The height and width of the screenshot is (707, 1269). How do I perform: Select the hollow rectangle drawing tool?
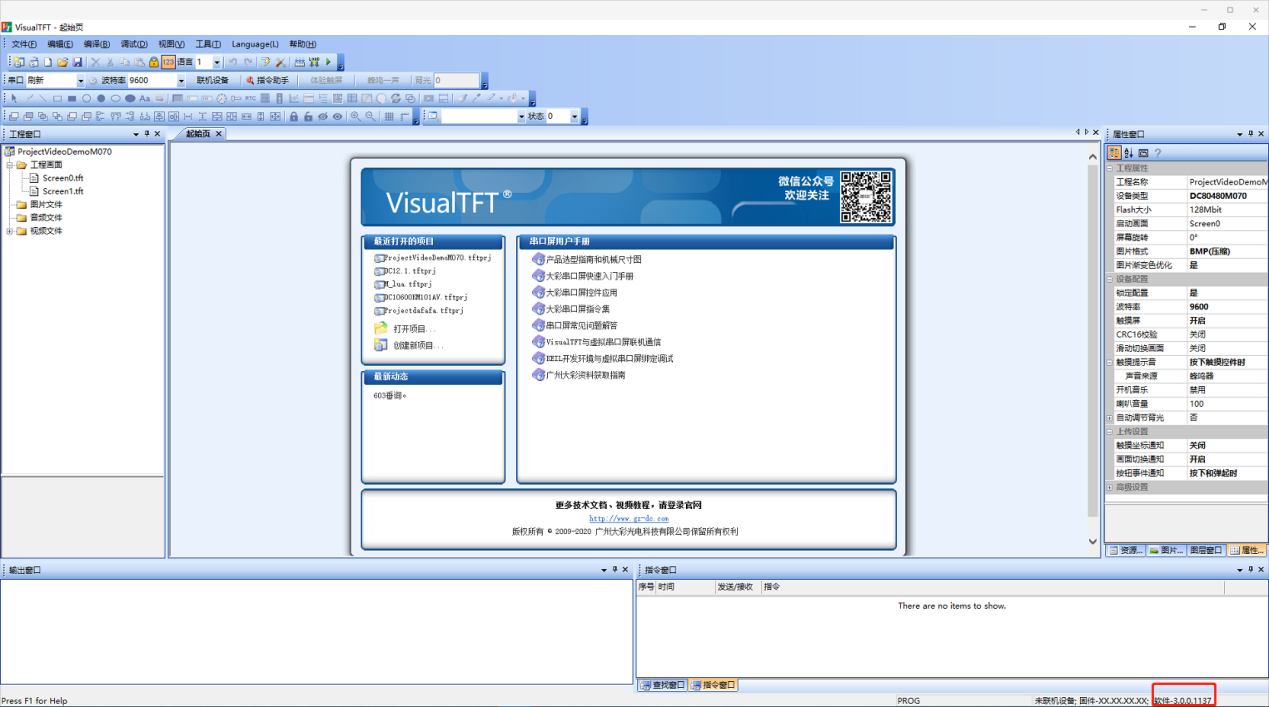57,98
